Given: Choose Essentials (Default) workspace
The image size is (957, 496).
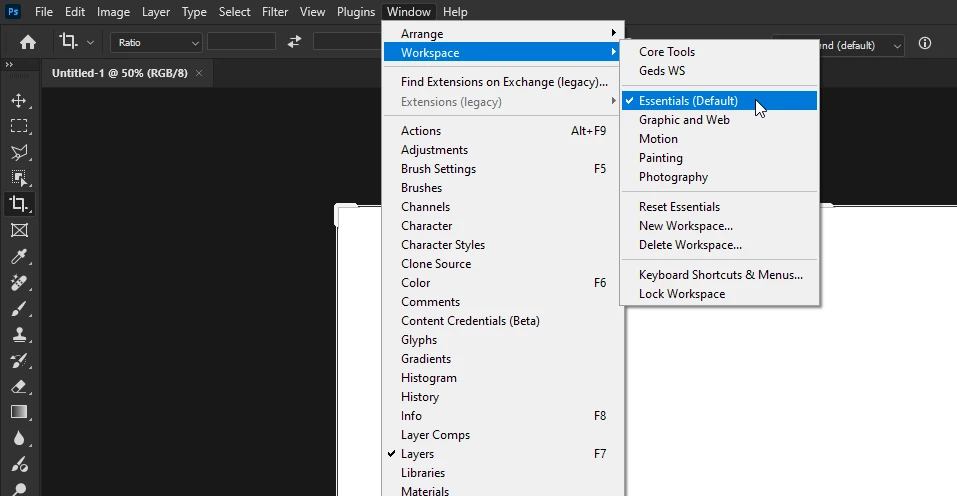Looking at the screenshot, I should [x=719, y=101].
